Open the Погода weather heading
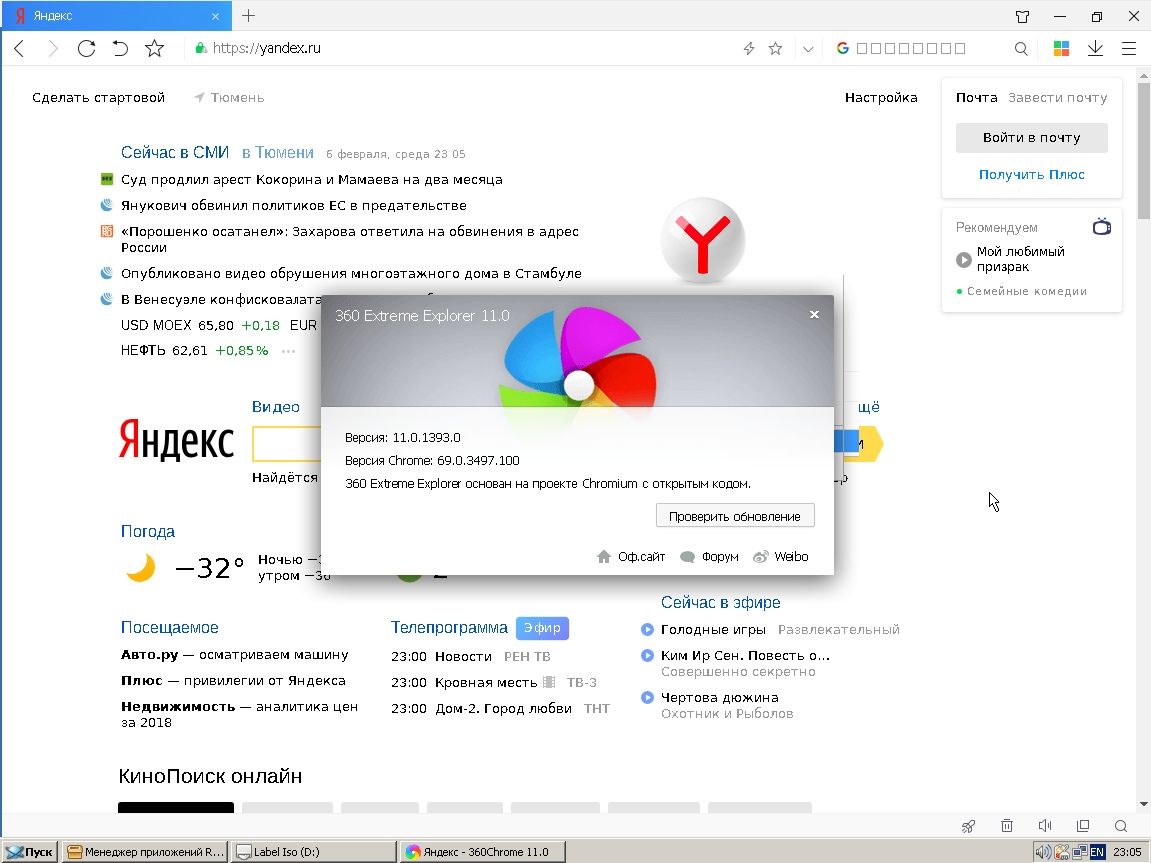This screenshot has width=1151, height=863. (148, 531)
